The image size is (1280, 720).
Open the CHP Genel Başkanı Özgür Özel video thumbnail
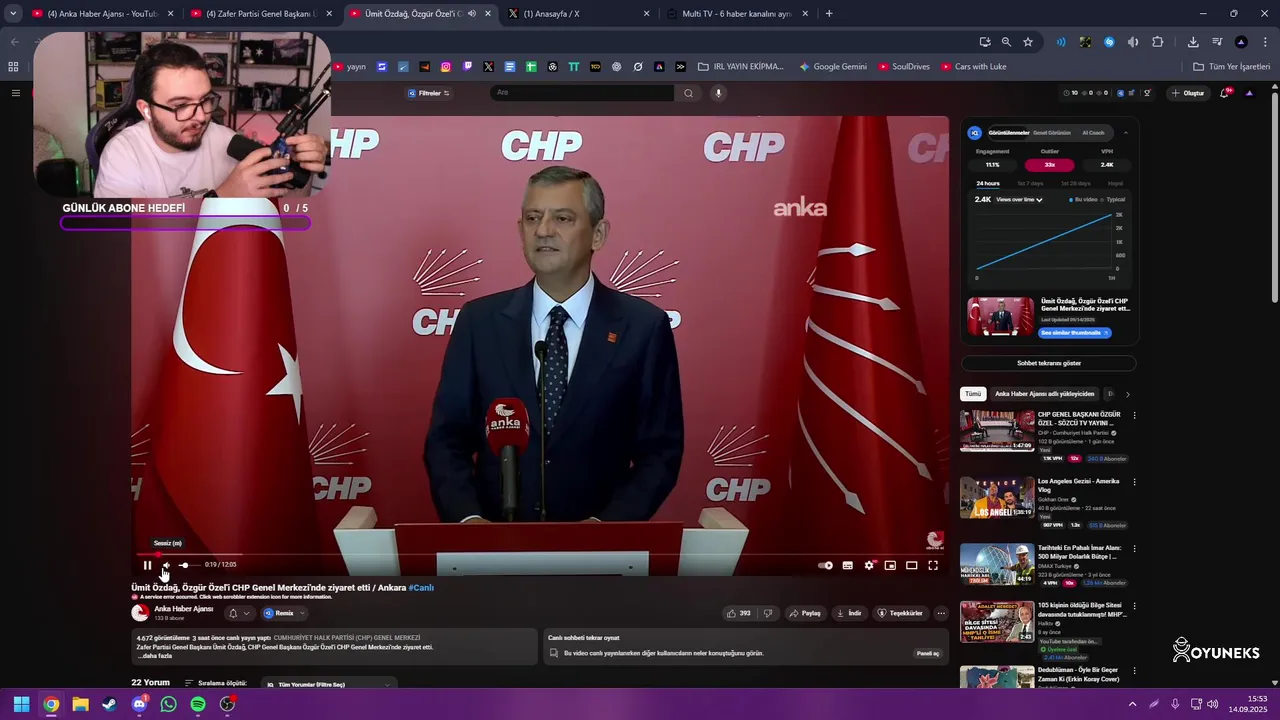(x=997, y=431)
